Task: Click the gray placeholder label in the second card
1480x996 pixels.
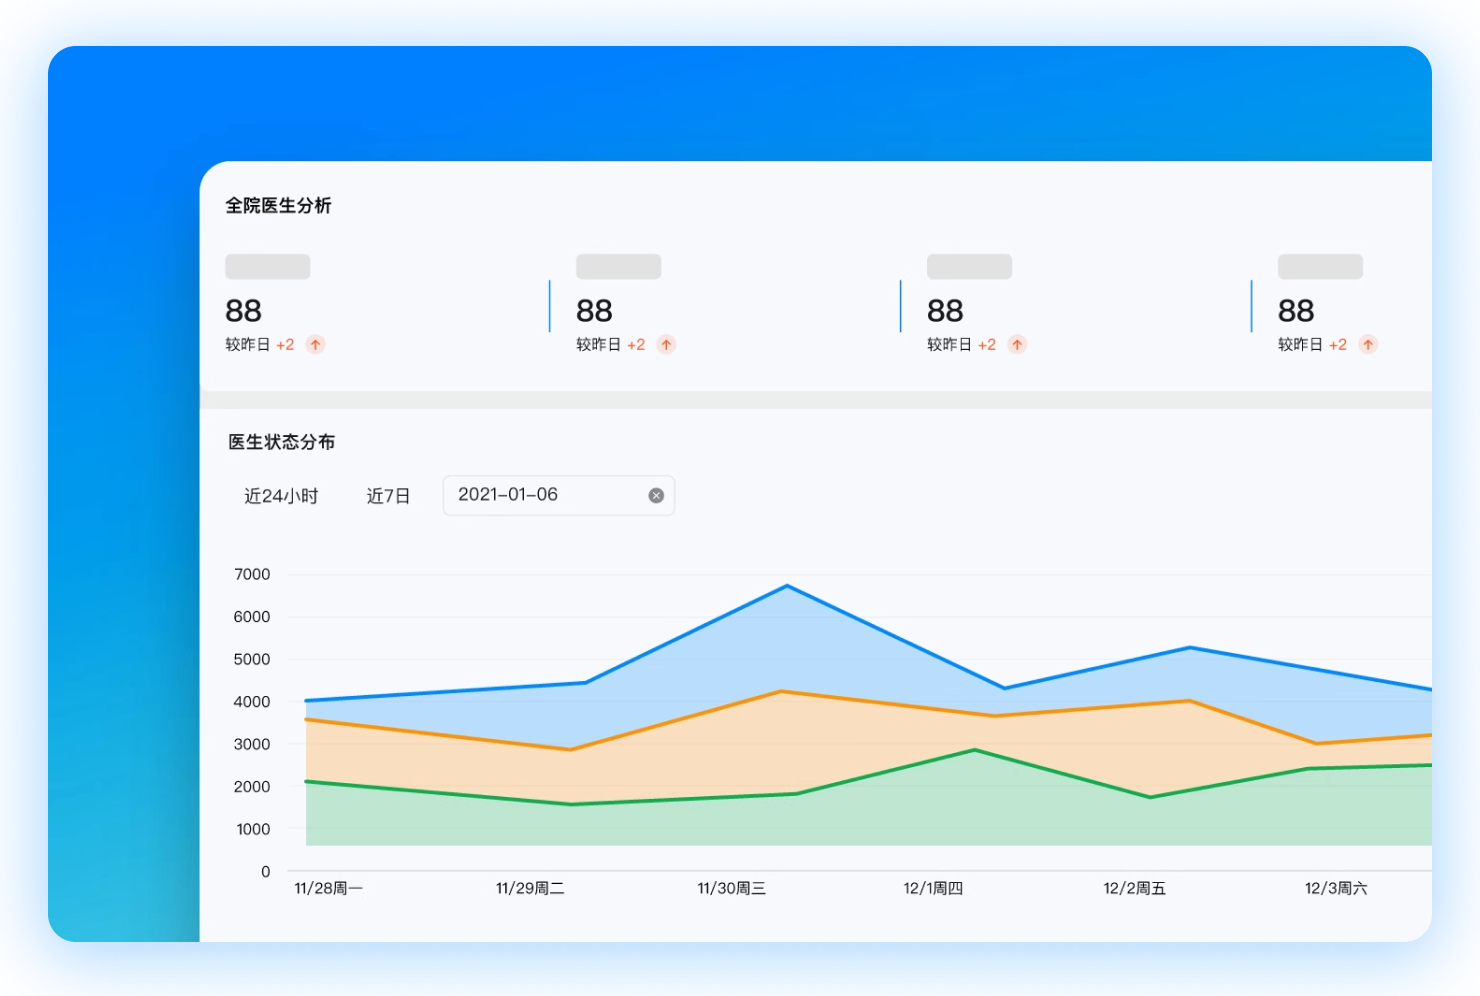Action: [x=618, y=267]
